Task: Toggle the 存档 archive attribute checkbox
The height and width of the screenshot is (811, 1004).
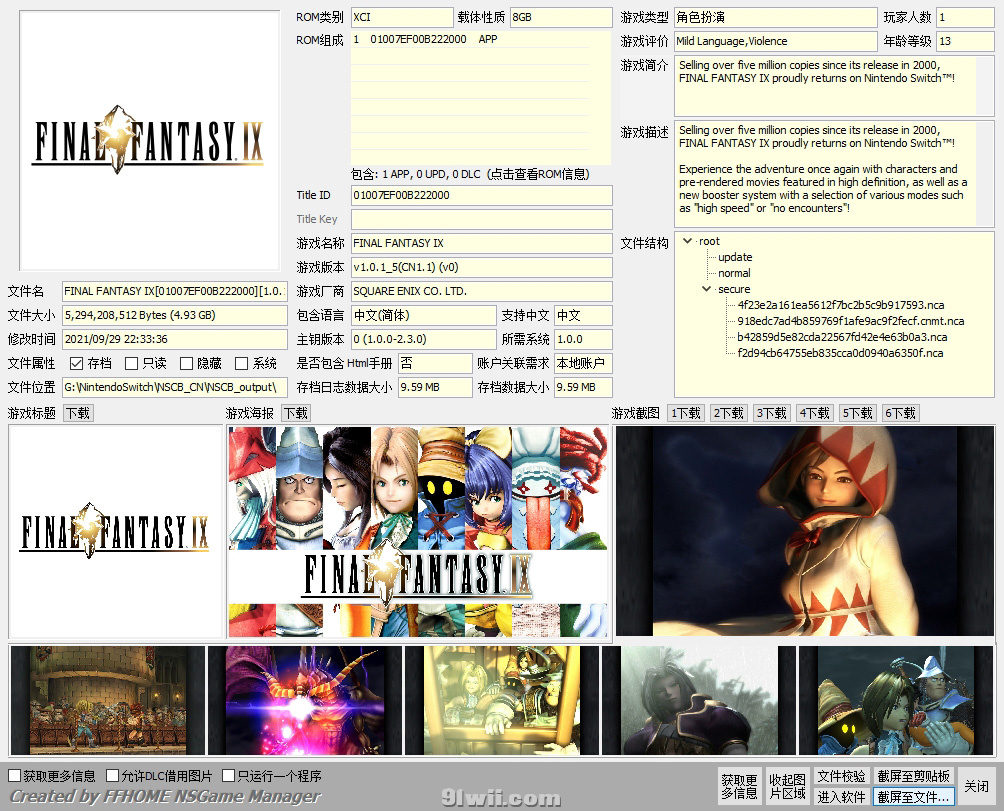Action: click(x=77, y=363)
